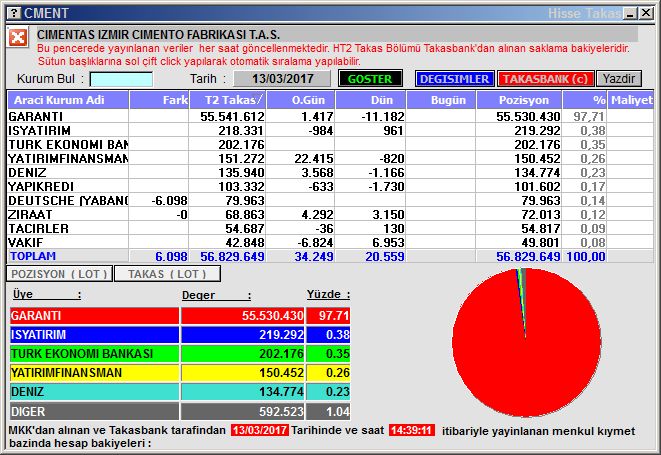
Task: Select the DEUTSCHE row in the table
Action: [330, 200]
